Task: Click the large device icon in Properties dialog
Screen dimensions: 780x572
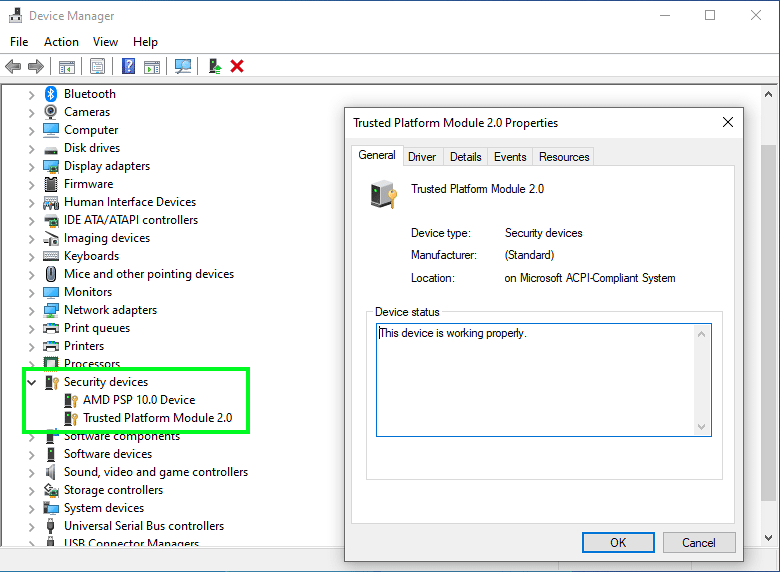Action: click(384, 194)
